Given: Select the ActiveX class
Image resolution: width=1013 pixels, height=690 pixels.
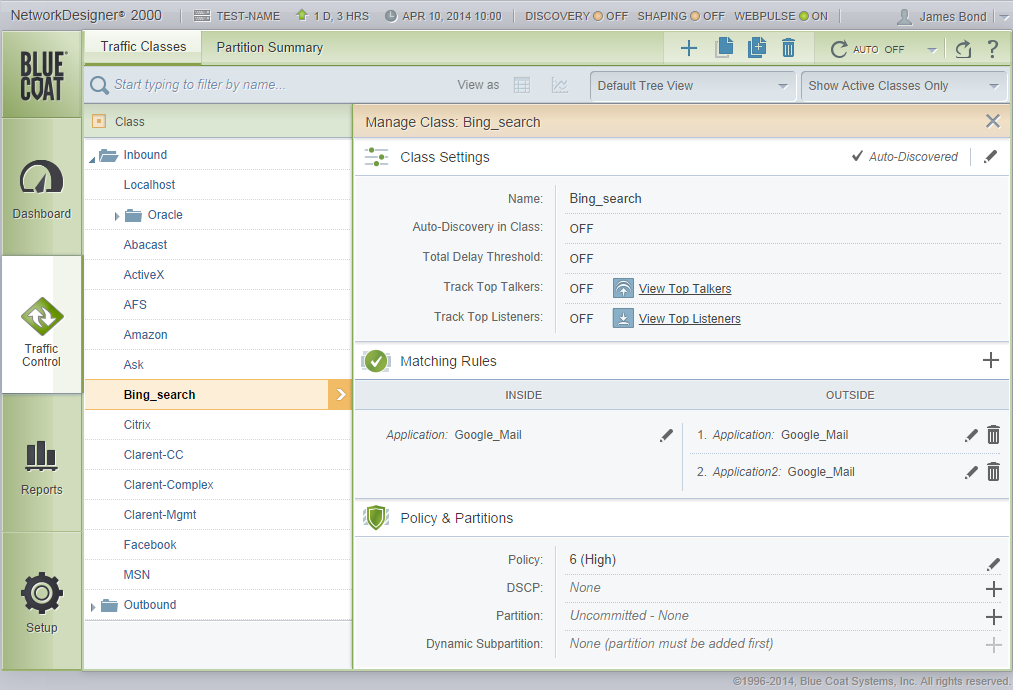Looking at the screenshot, I should tap(143, 275).
